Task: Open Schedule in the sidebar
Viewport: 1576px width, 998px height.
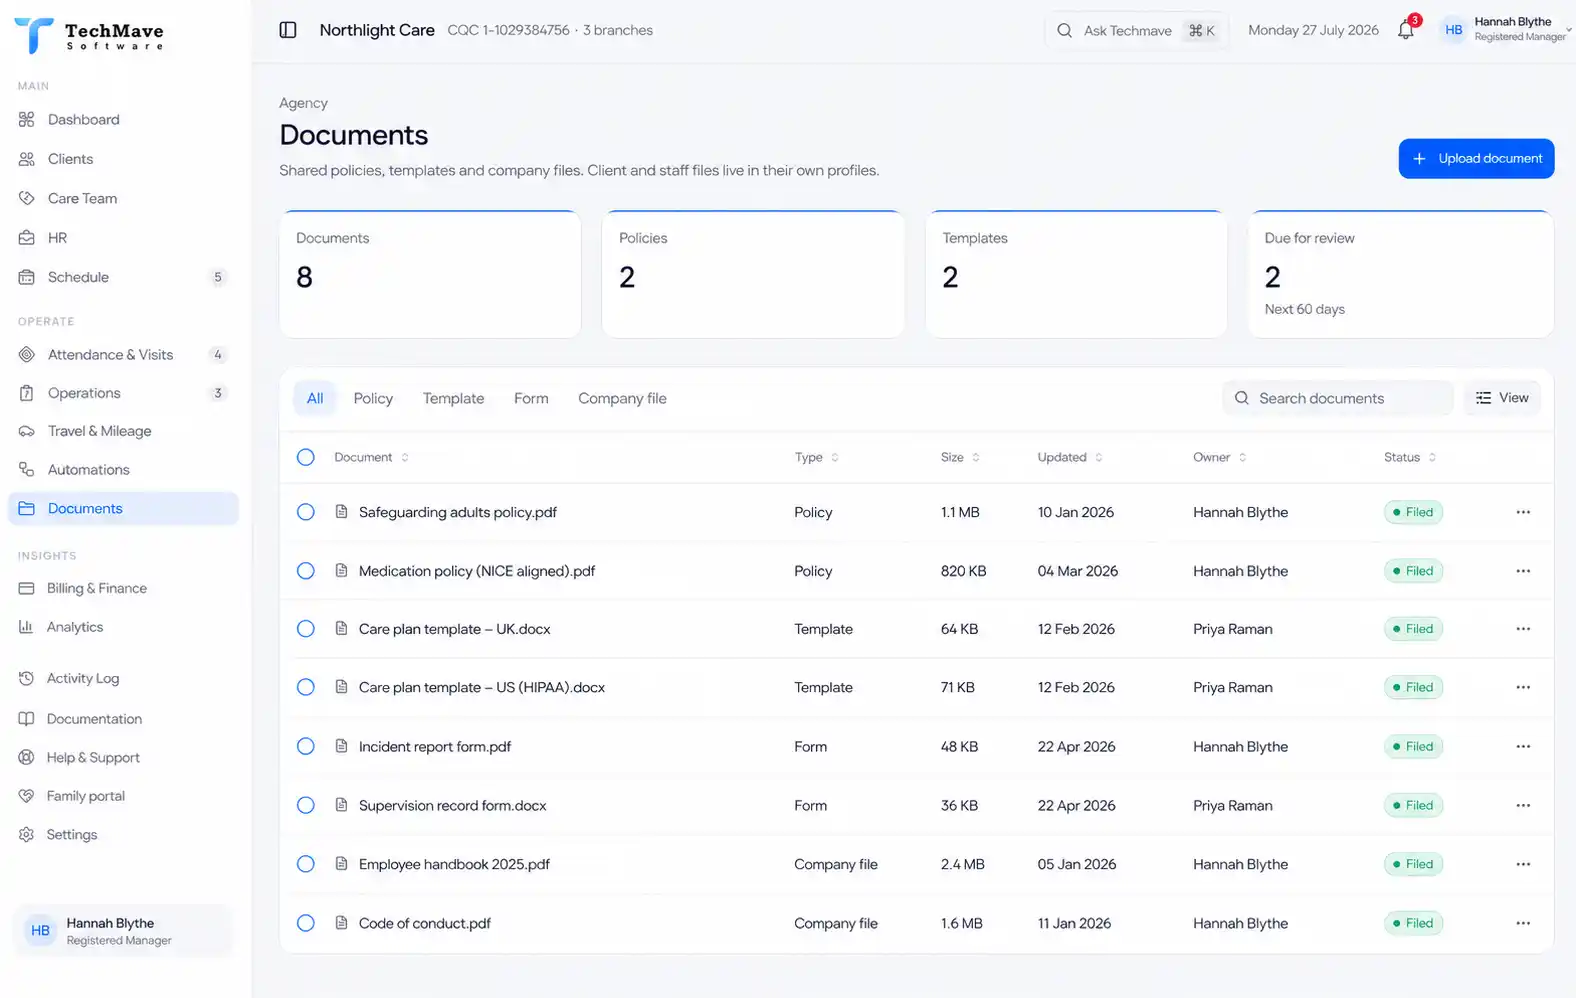Action: (x=123, y=277)
